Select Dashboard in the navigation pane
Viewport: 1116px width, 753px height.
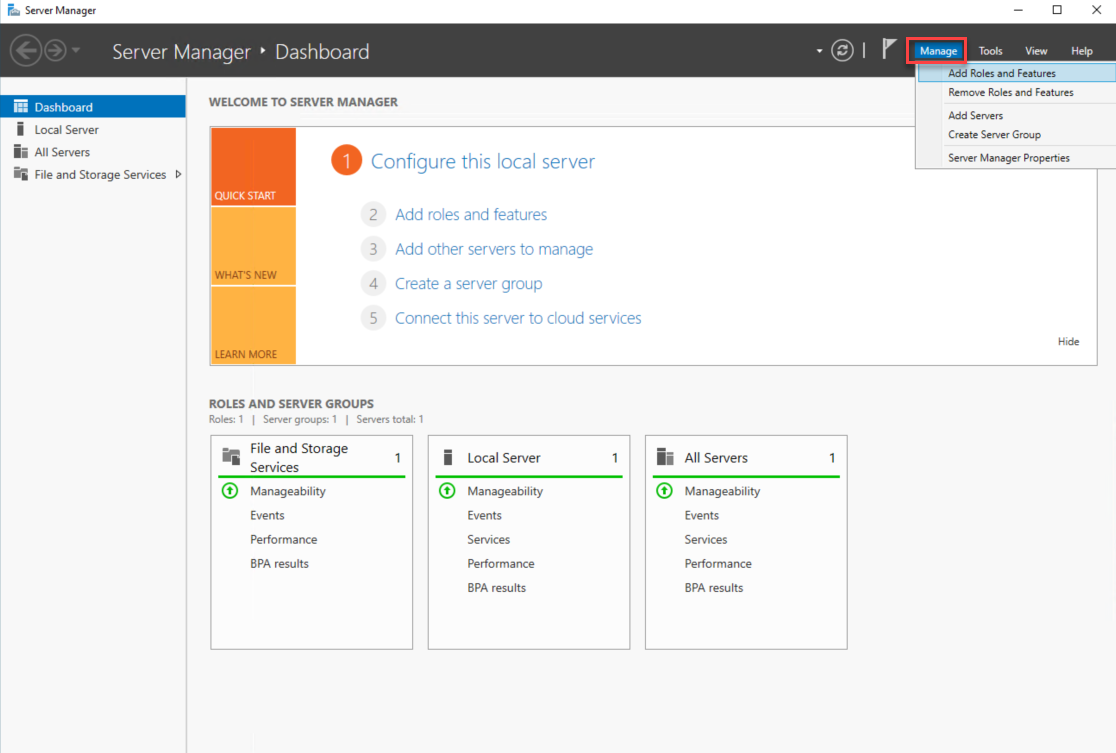[93, 107]
